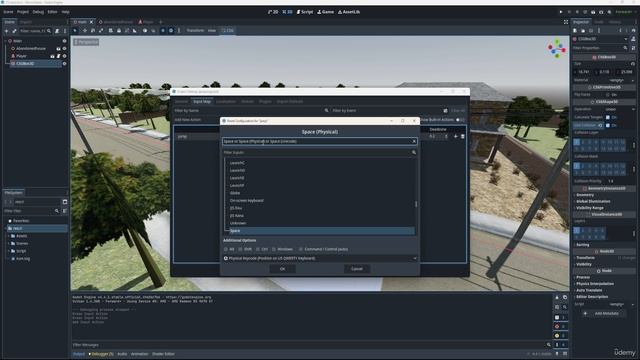Viewport: 640px width, 360px height.
Task: Click the Filter Inputs search field
Action: click(x=320, y=152)
